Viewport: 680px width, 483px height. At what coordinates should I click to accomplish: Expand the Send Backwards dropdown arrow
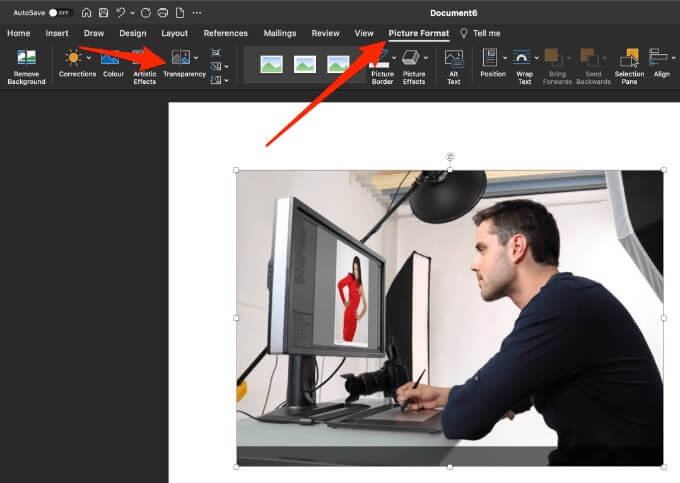pyautogui.click(x=605, y=58)
